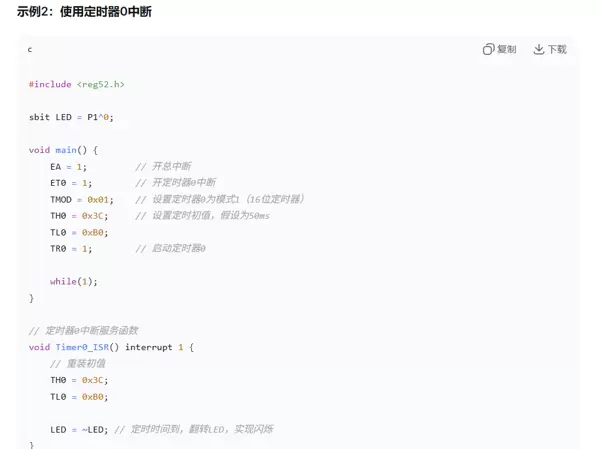Click the EA = 1 statement
The width and height of the screenshot is (600, 449).
(70, 166)
